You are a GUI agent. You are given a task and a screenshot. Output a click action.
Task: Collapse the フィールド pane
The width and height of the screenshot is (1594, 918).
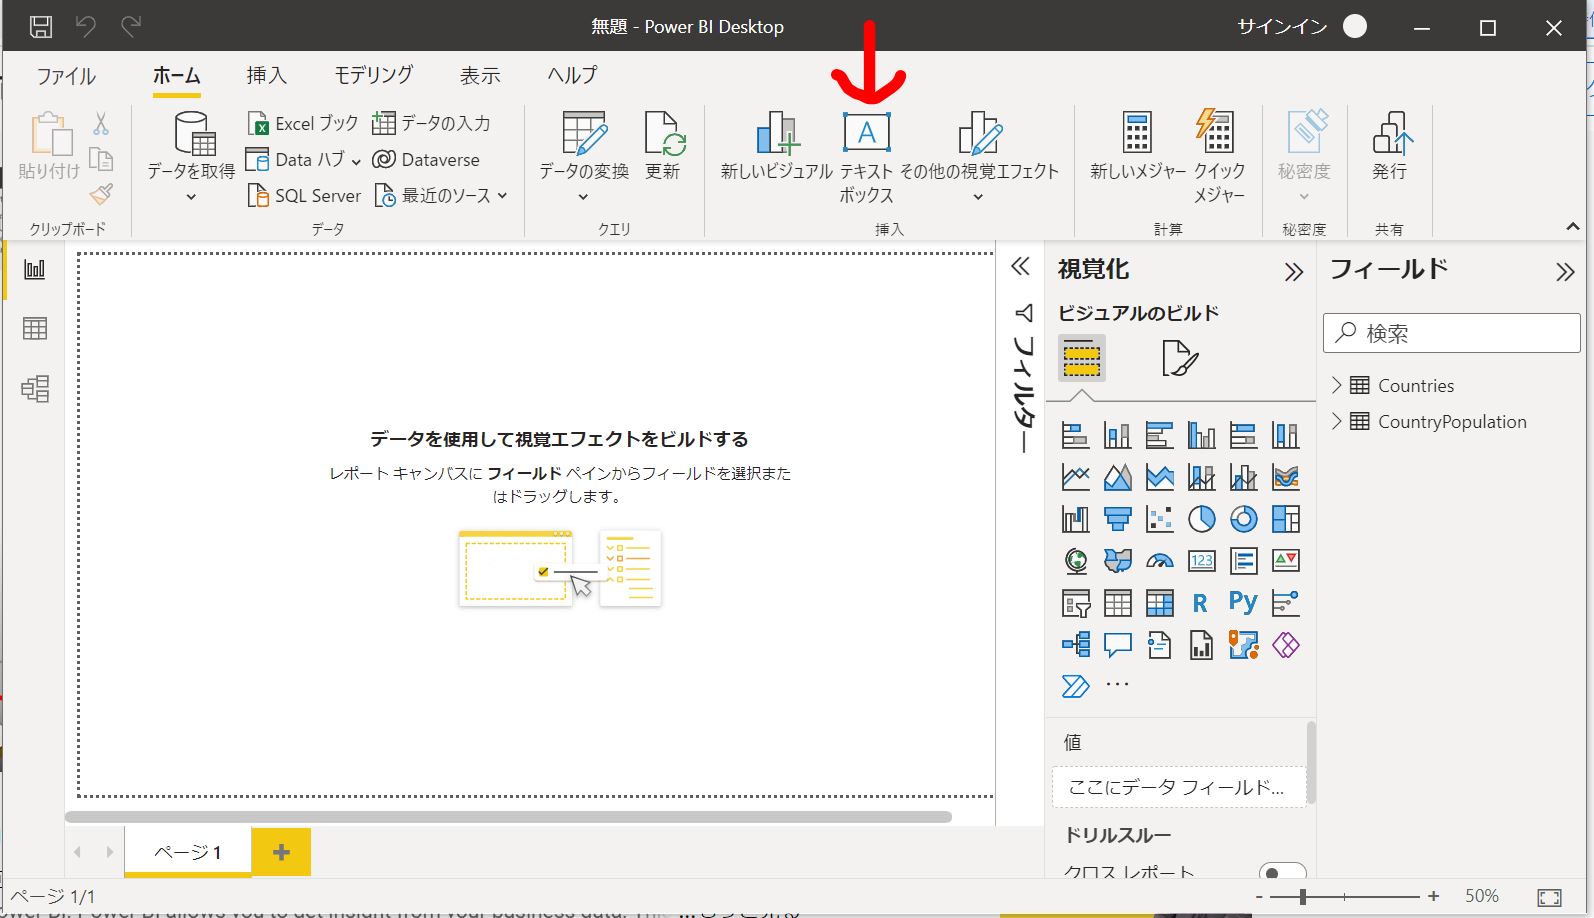(1565, 272)
